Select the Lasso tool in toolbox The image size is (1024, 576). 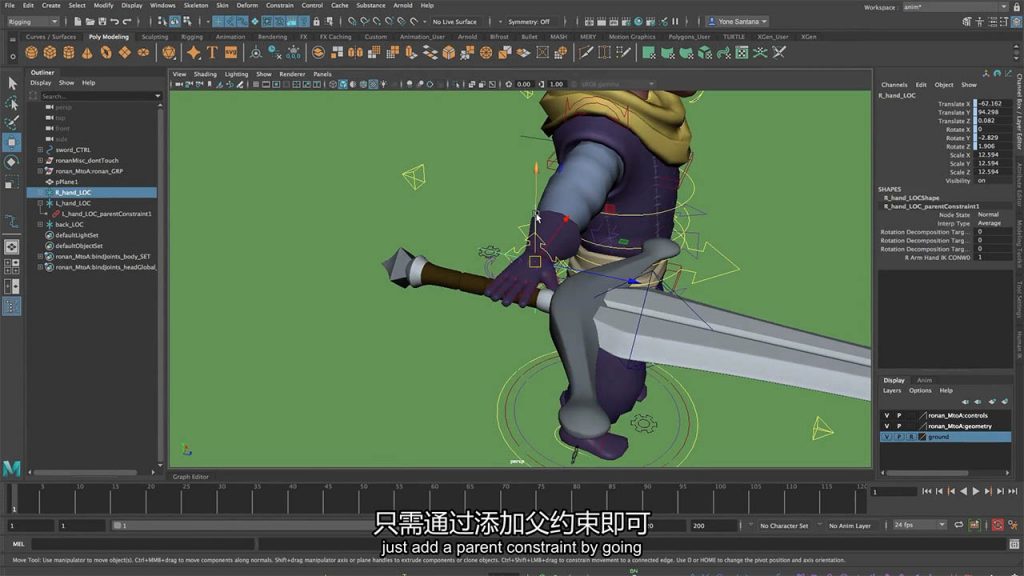click(x=11, y=103)
